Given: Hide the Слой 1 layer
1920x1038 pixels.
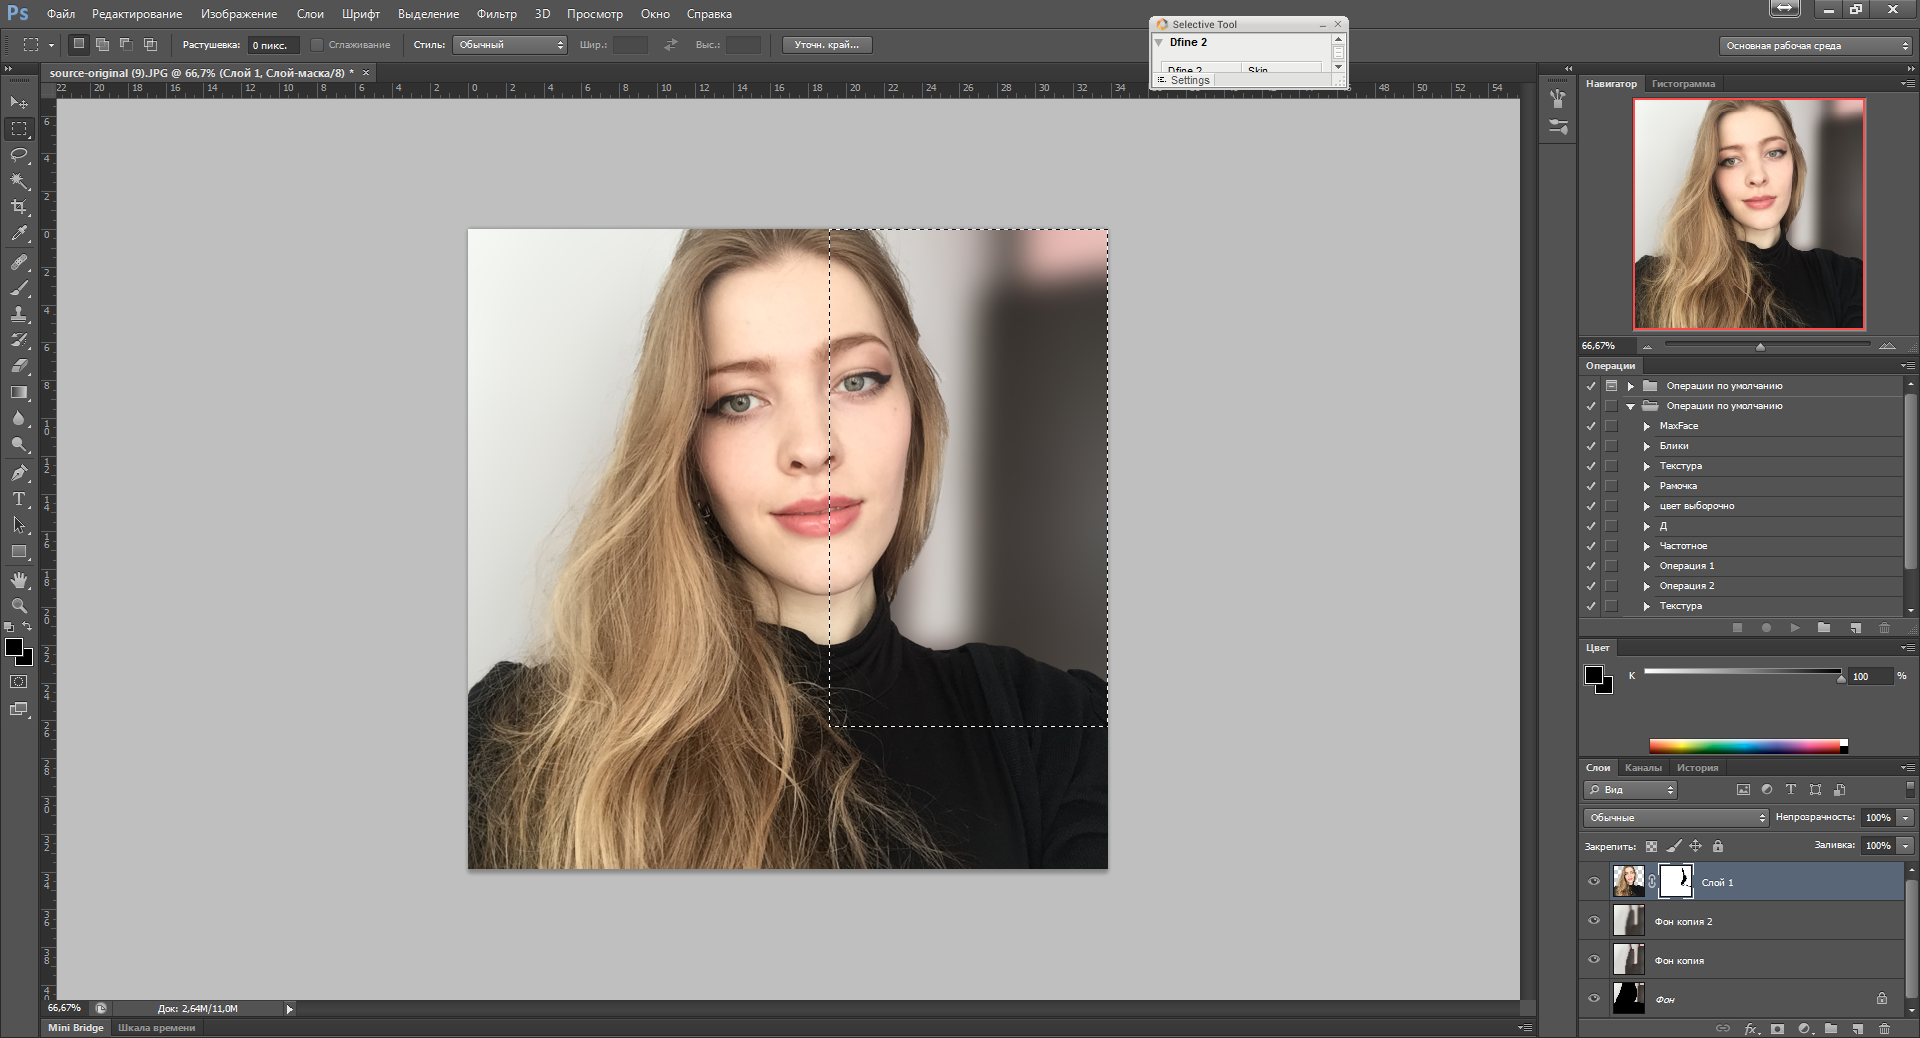Looking at the screenshot, I should click(1594, 882).
